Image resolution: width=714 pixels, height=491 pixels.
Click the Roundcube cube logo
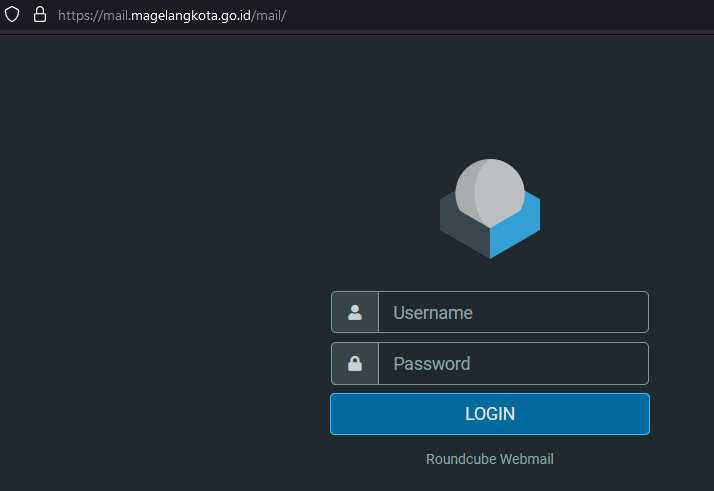tap(490, 209)
